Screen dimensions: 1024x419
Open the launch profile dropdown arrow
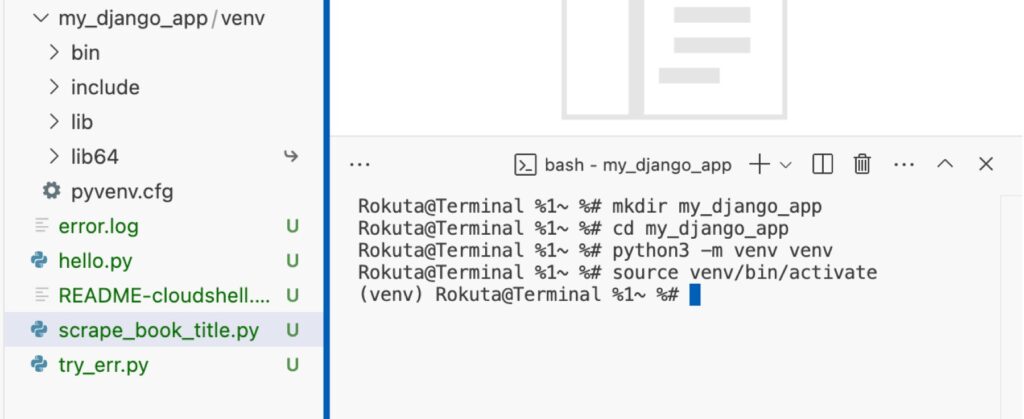(x=786, y=164)
